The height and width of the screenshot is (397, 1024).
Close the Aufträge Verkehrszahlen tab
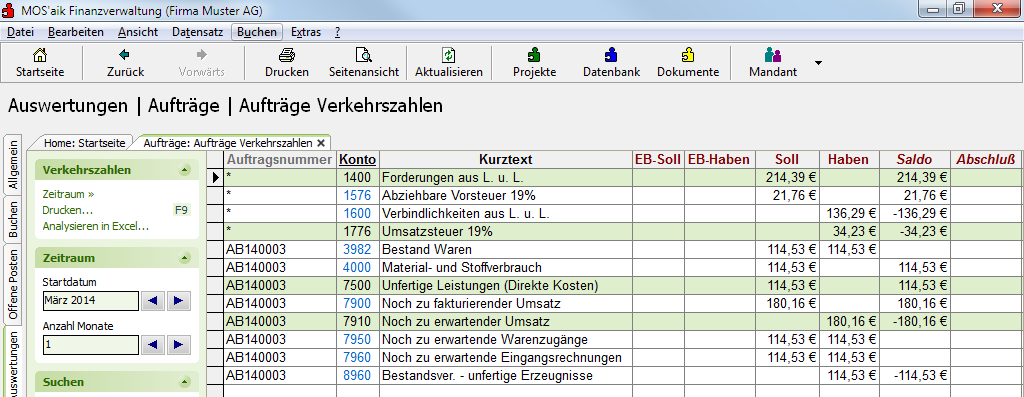click(321, 142)
